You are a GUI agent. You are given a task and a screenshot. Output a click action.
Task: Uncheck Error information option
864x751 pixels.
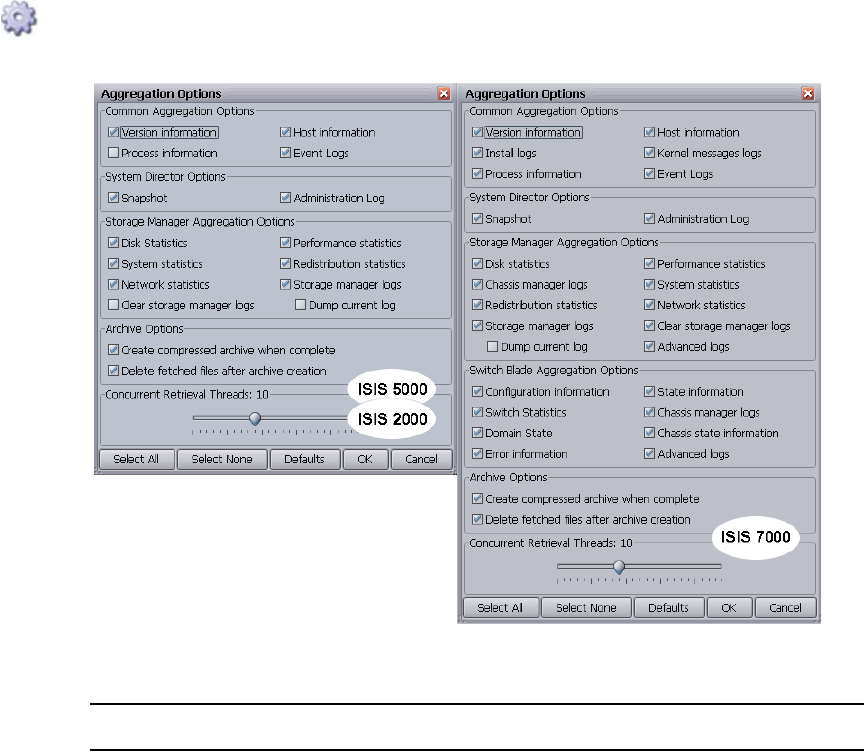point(478,453)
